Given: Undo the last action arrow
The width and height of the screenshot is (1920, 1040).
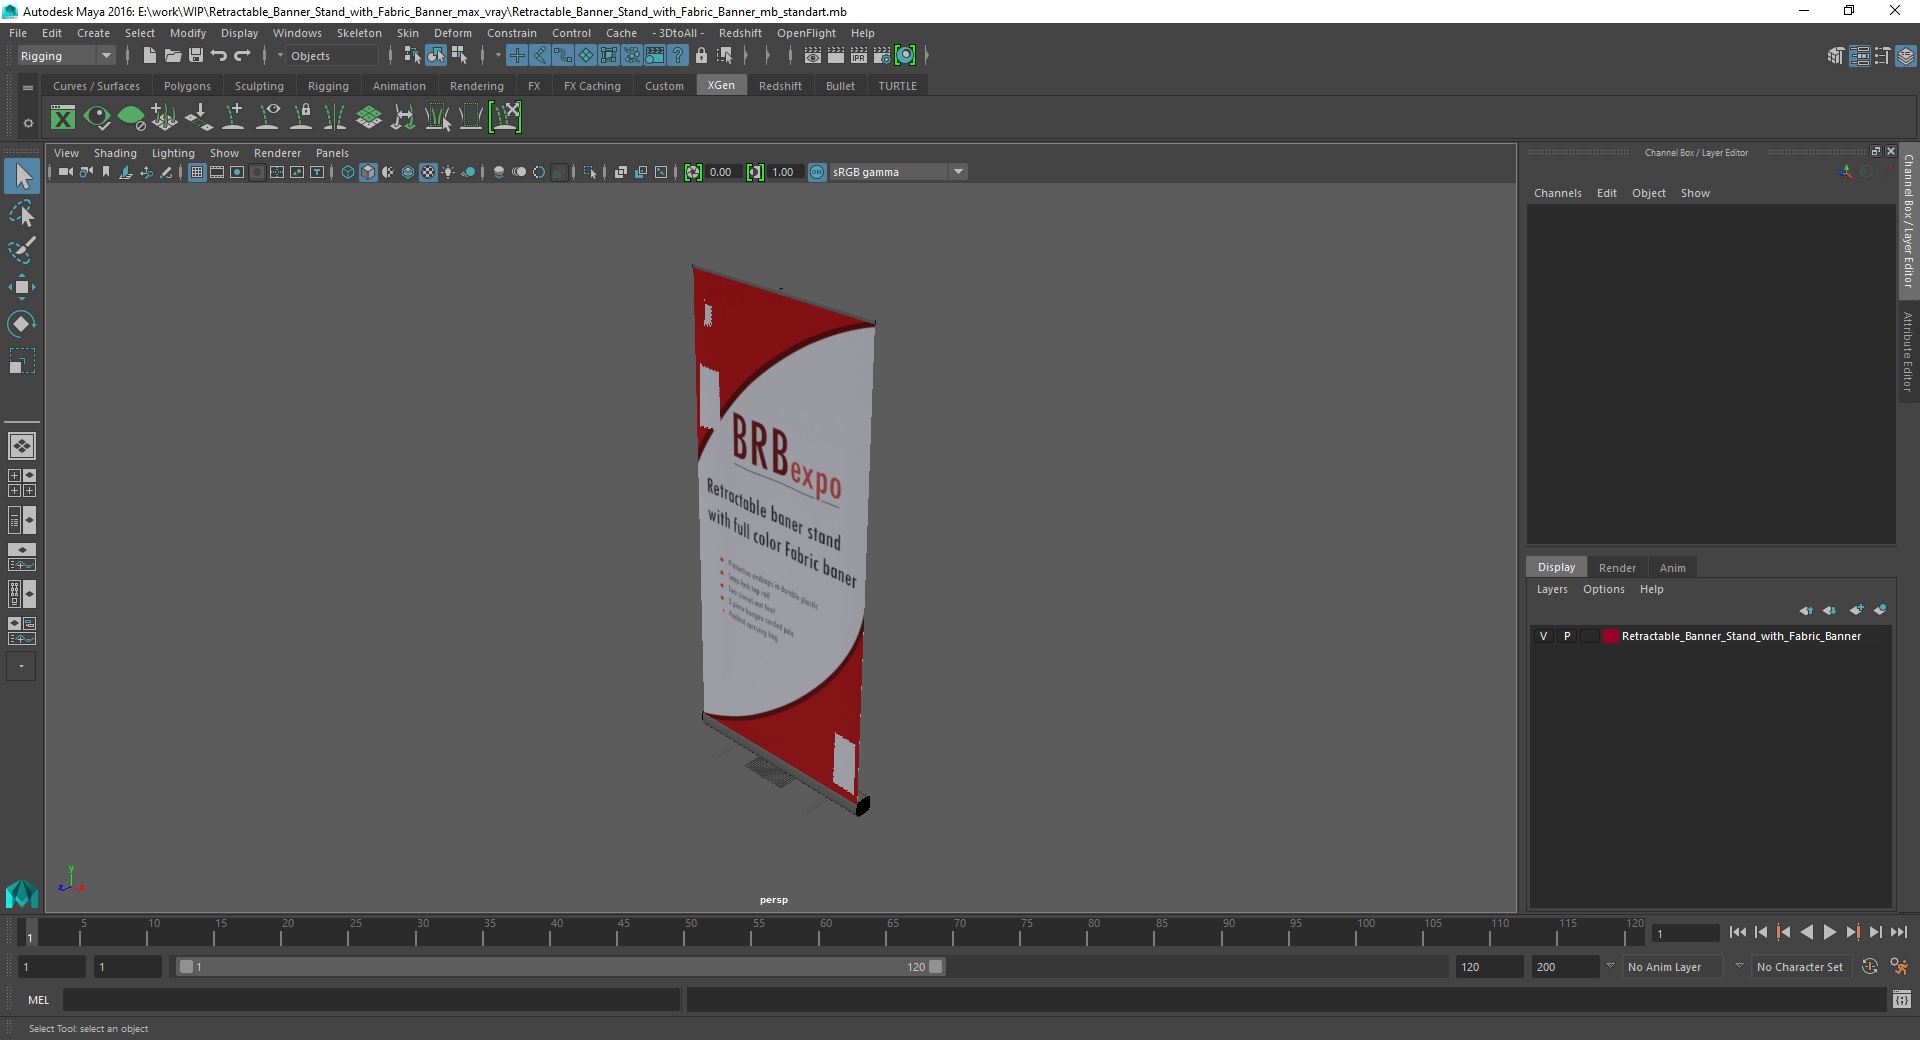Looking at the screenshot, I should click(219, 56).
